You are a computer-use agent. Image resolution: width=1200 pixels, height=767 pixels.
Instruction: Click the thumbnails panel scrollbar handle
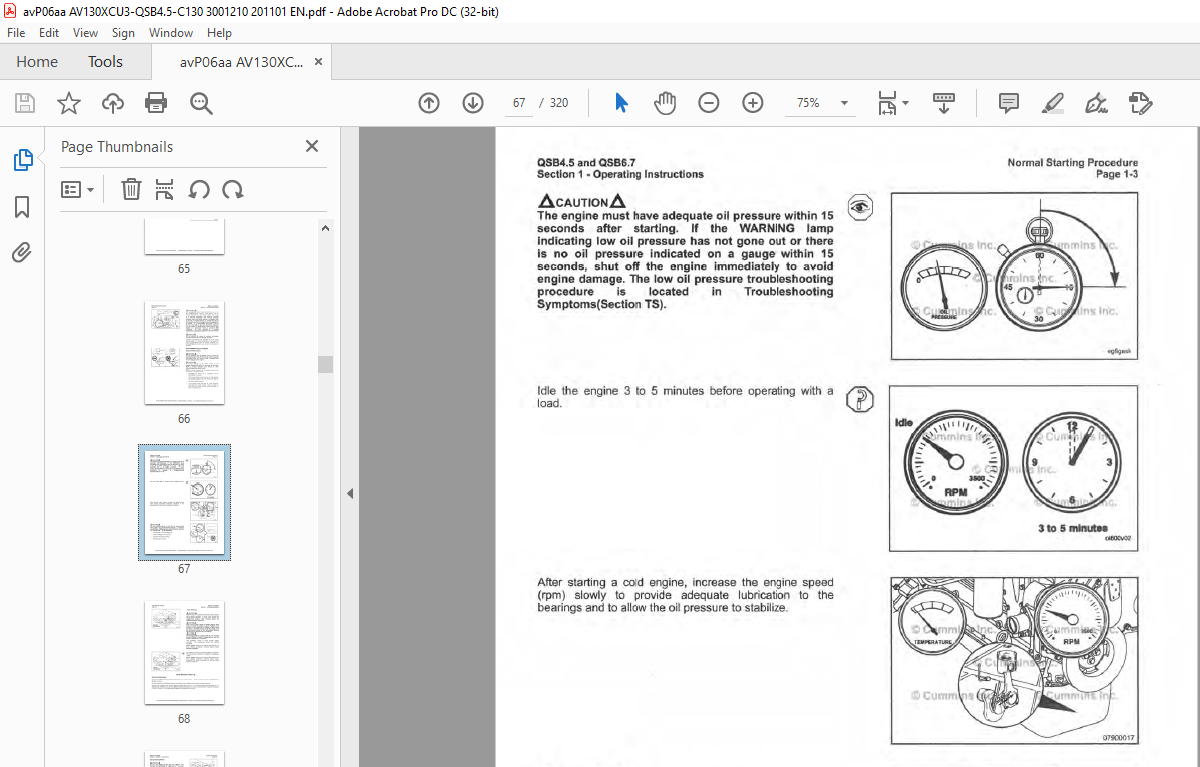pyautogui.click(x=325, y=364)
